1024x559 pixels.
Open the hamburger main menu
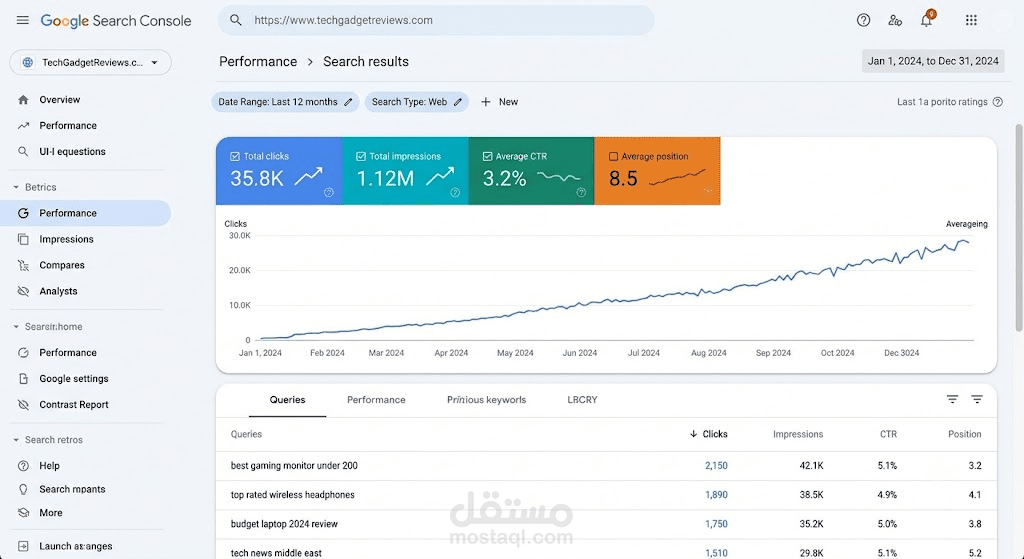(x=23, y=20)
